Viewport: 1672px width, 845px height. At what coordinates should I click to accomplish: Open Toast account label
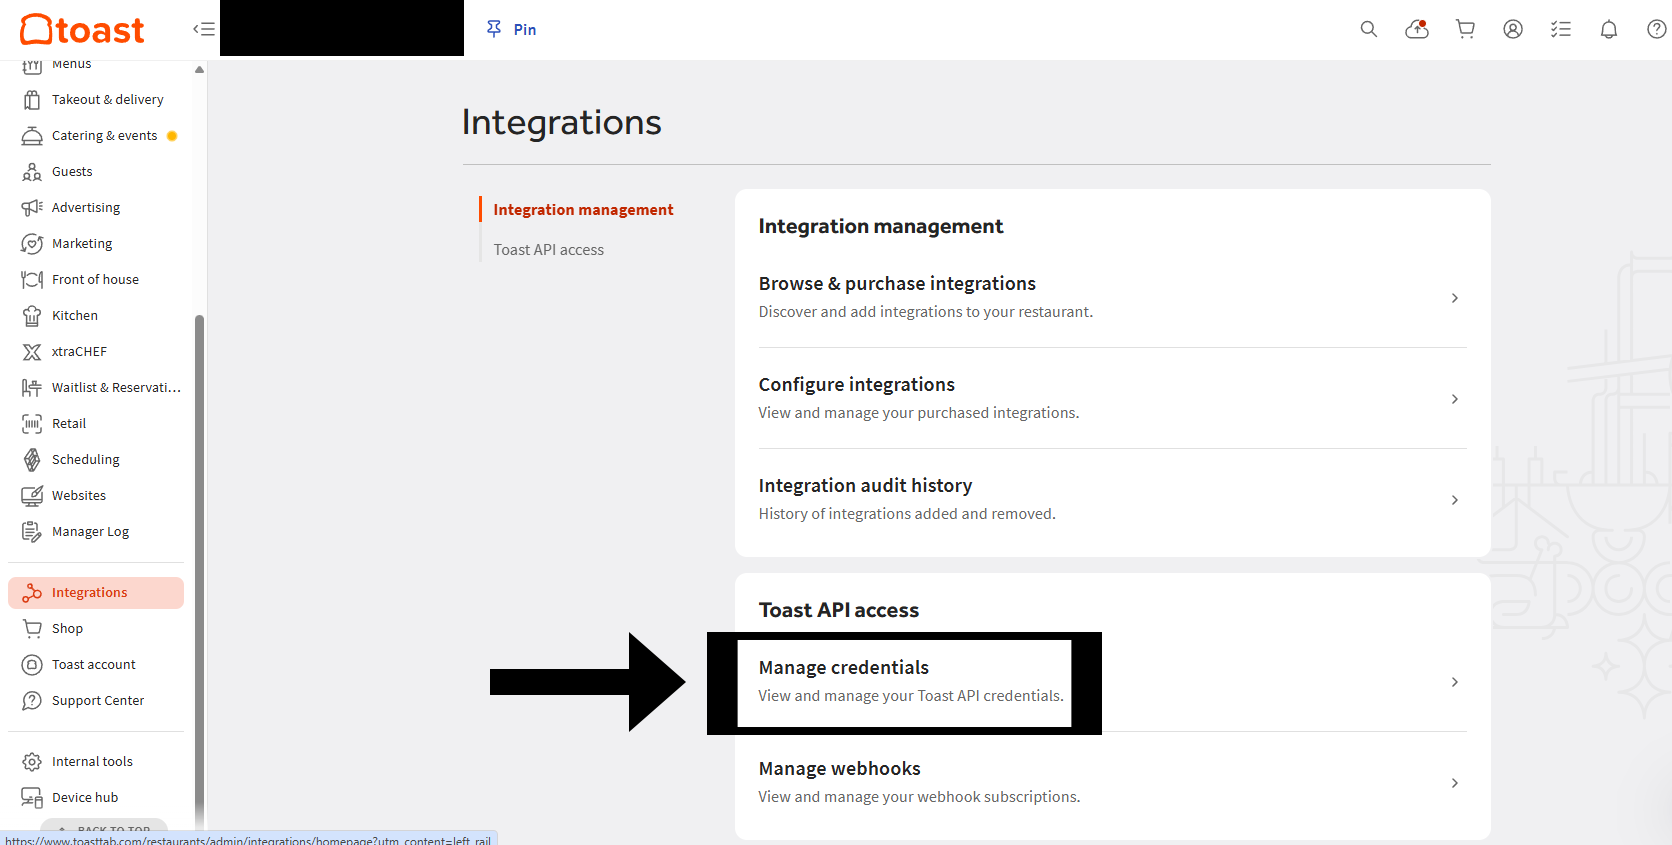click(94, 665)
